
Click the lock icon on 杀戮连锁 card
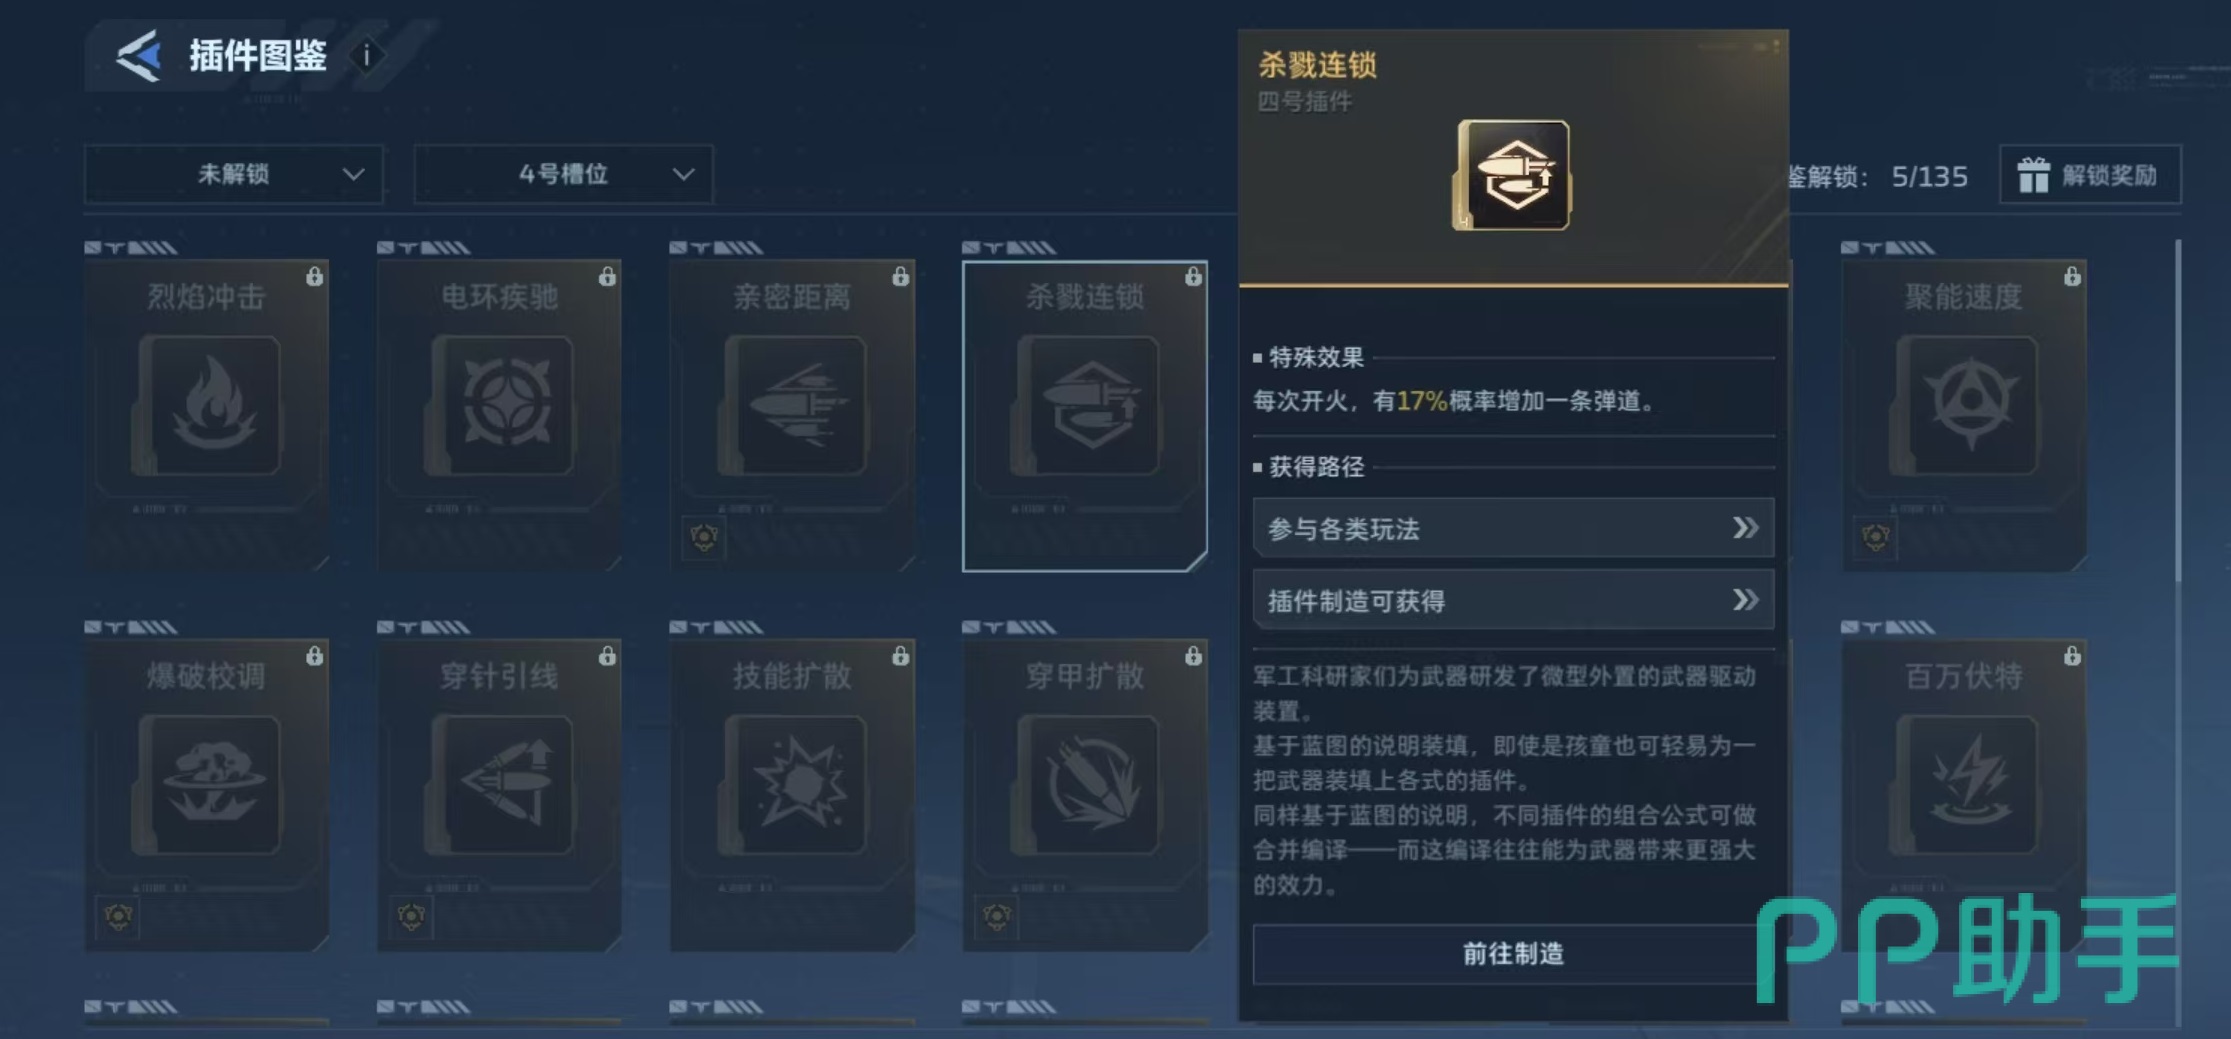point(1193,277)
